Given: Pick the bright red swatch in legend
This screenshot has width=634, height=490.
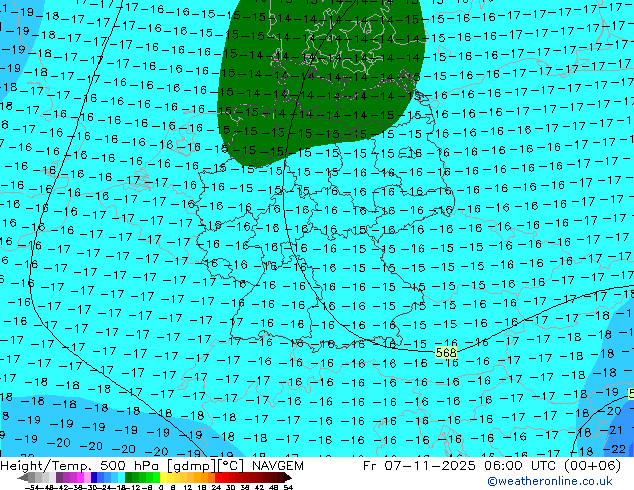Looking at the screenshot, I should pyautogui.click(x=218, y=477).
